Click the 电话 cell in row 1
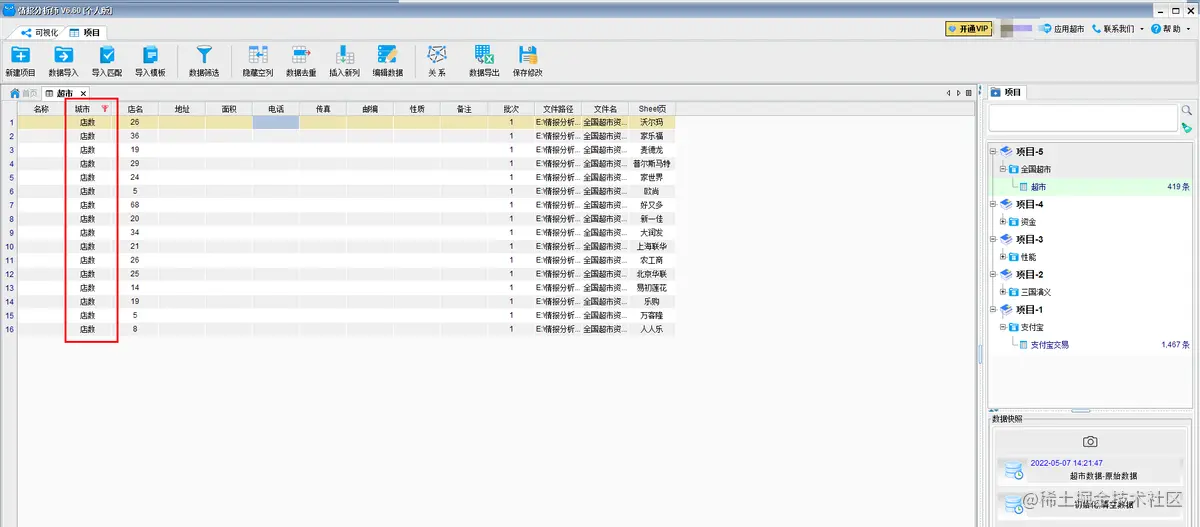The height and width of the screenshot is (527, 1200). [x=275, y=122]
